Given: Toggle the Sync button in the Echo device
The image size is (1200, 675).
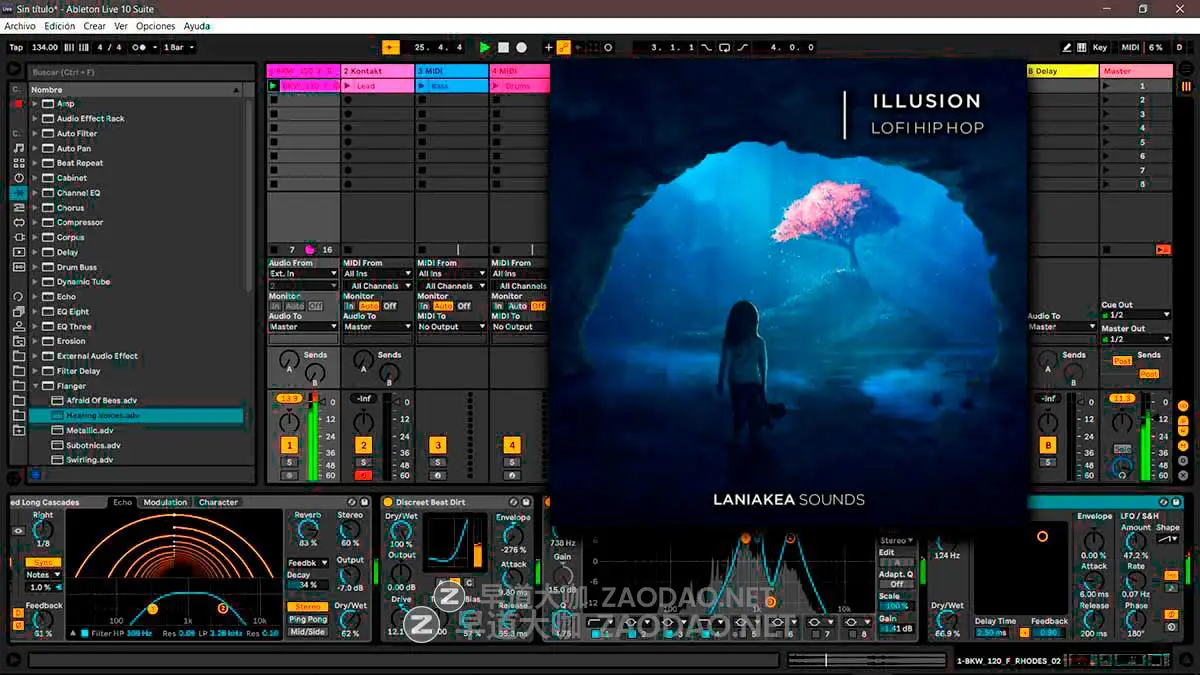Looking at the screenshot, I should pos(42,561).
